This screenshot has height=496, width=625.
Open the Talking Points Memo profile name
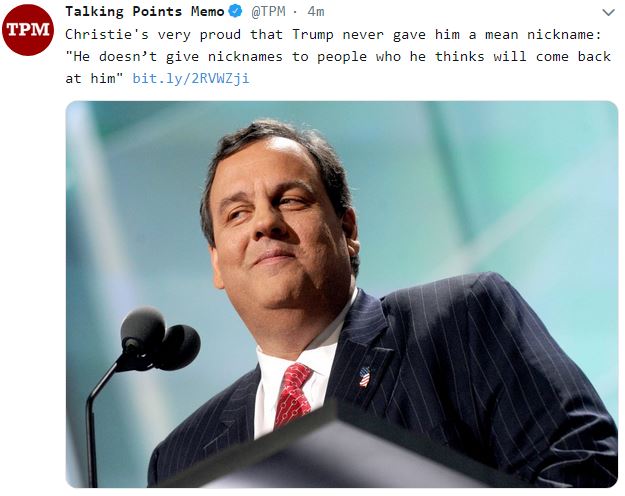click(145, 12)
